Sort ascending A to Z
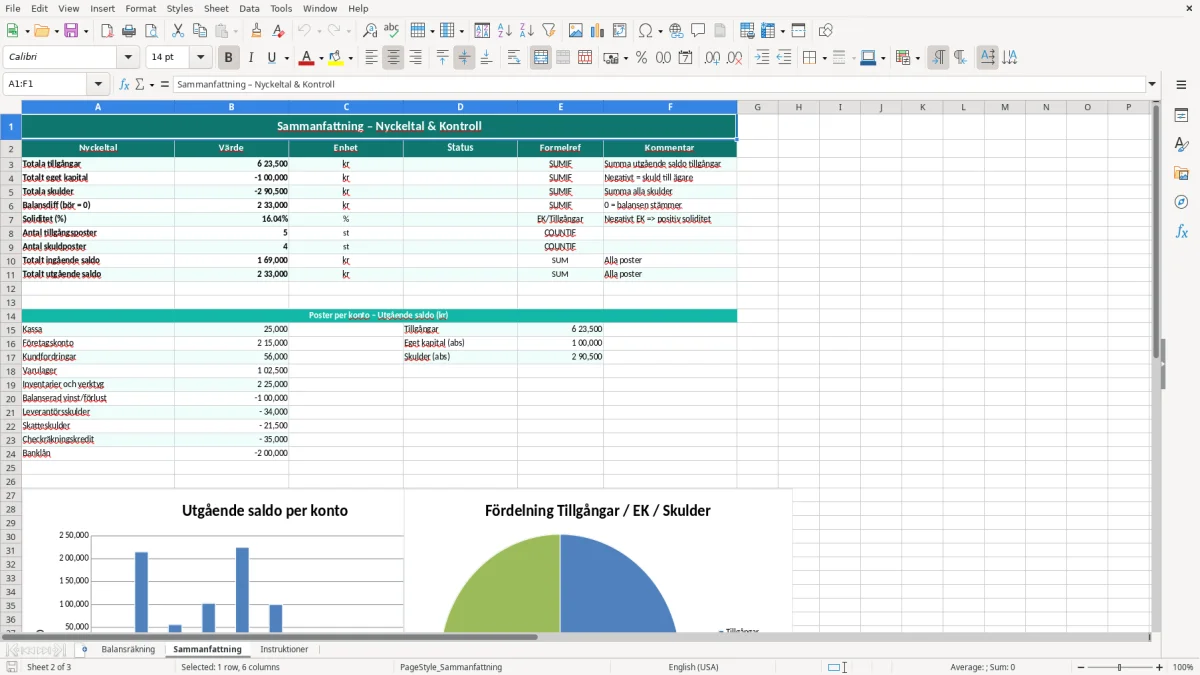Screen dimensions: 1200x675 pos(505,31)
